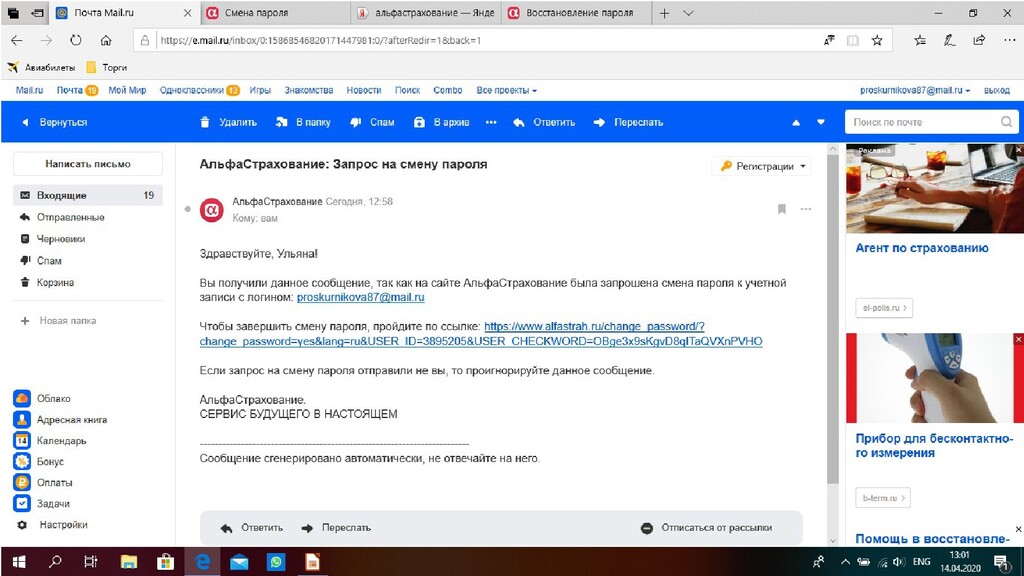1024x576 pixels.
Task: Open Новости in portal menu
Action: (364, 90)
